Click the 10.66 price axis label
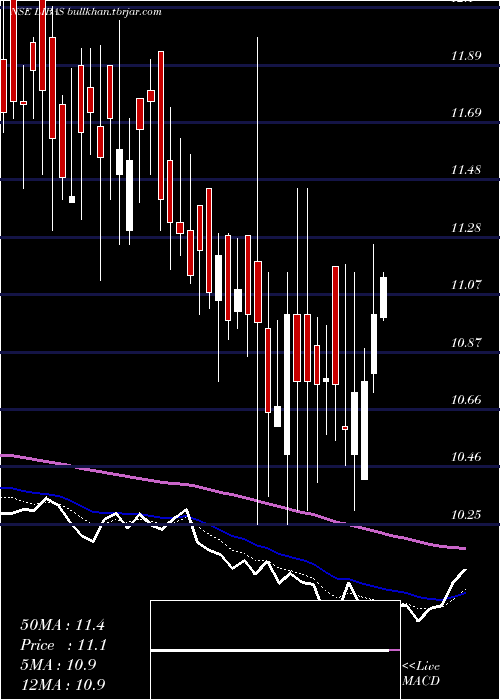The height and width of the screenshot is (700, 500). tap(467, 400)
